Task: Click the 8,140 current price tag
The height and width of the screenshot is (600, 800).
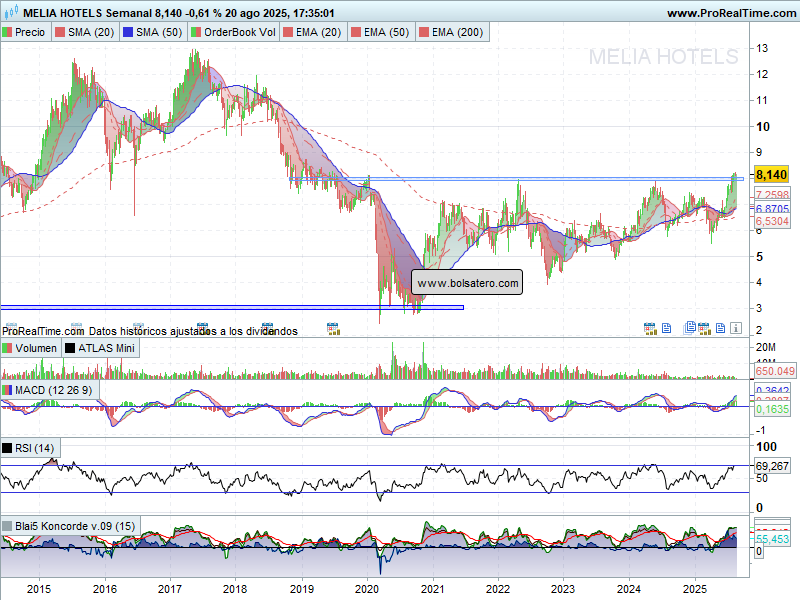Action: (772, 174)
